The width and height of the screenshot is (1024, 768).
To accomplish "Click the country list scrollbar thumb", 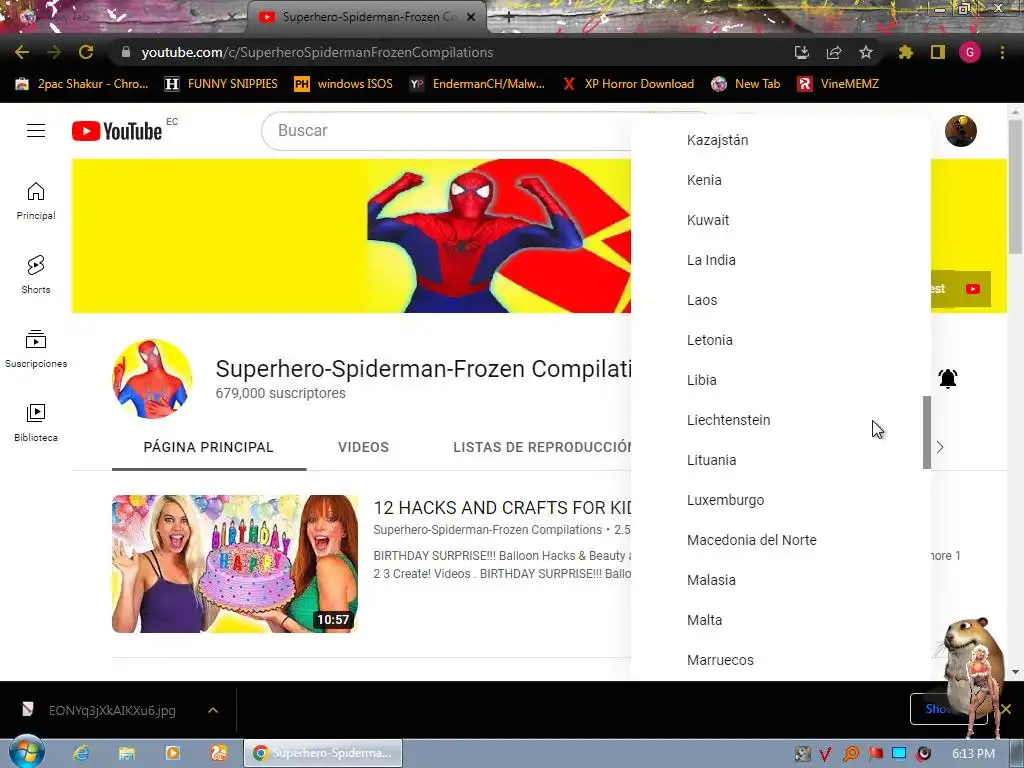I will point(926,432).
